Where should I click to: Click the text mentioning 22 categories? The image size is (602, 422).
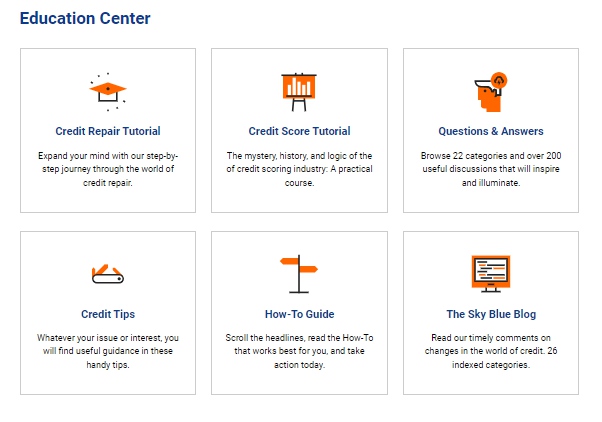pos(491,169)
